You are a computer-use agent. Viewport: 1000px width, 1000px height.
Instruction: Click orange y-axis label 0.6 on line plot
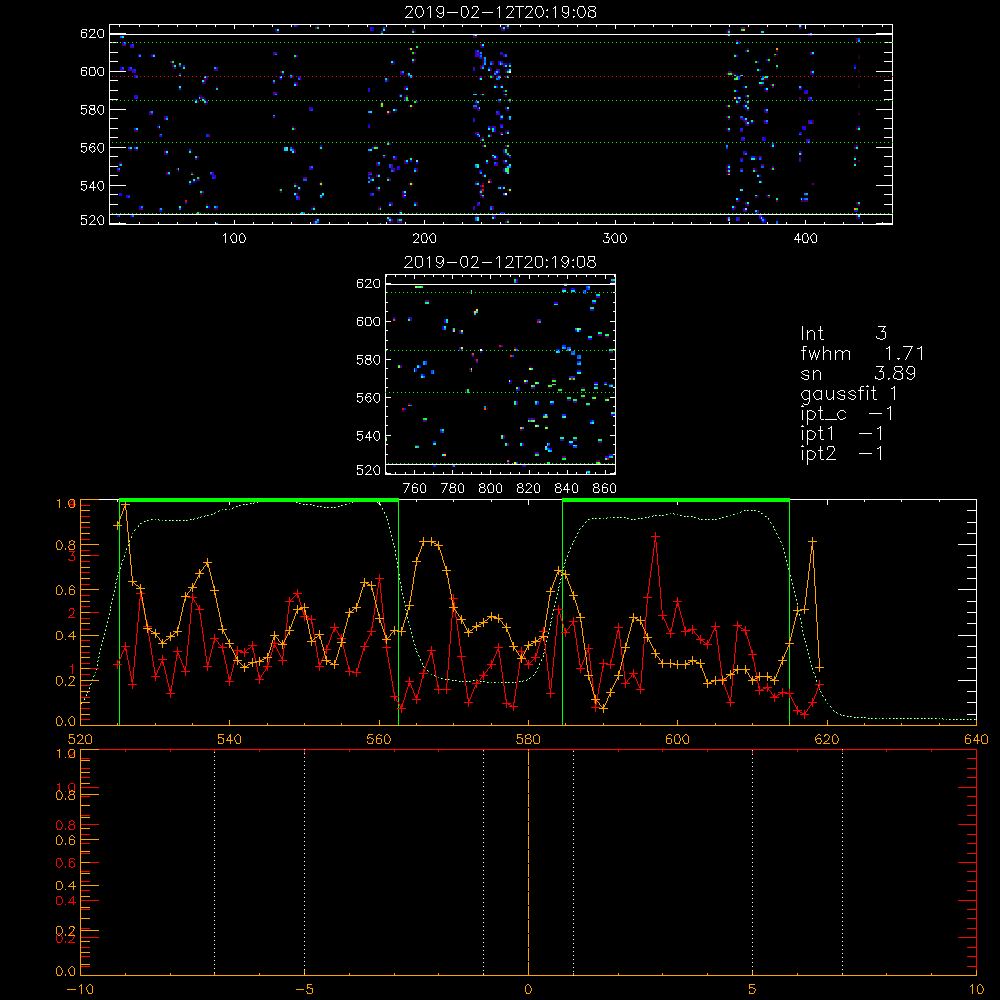(66, 591)
